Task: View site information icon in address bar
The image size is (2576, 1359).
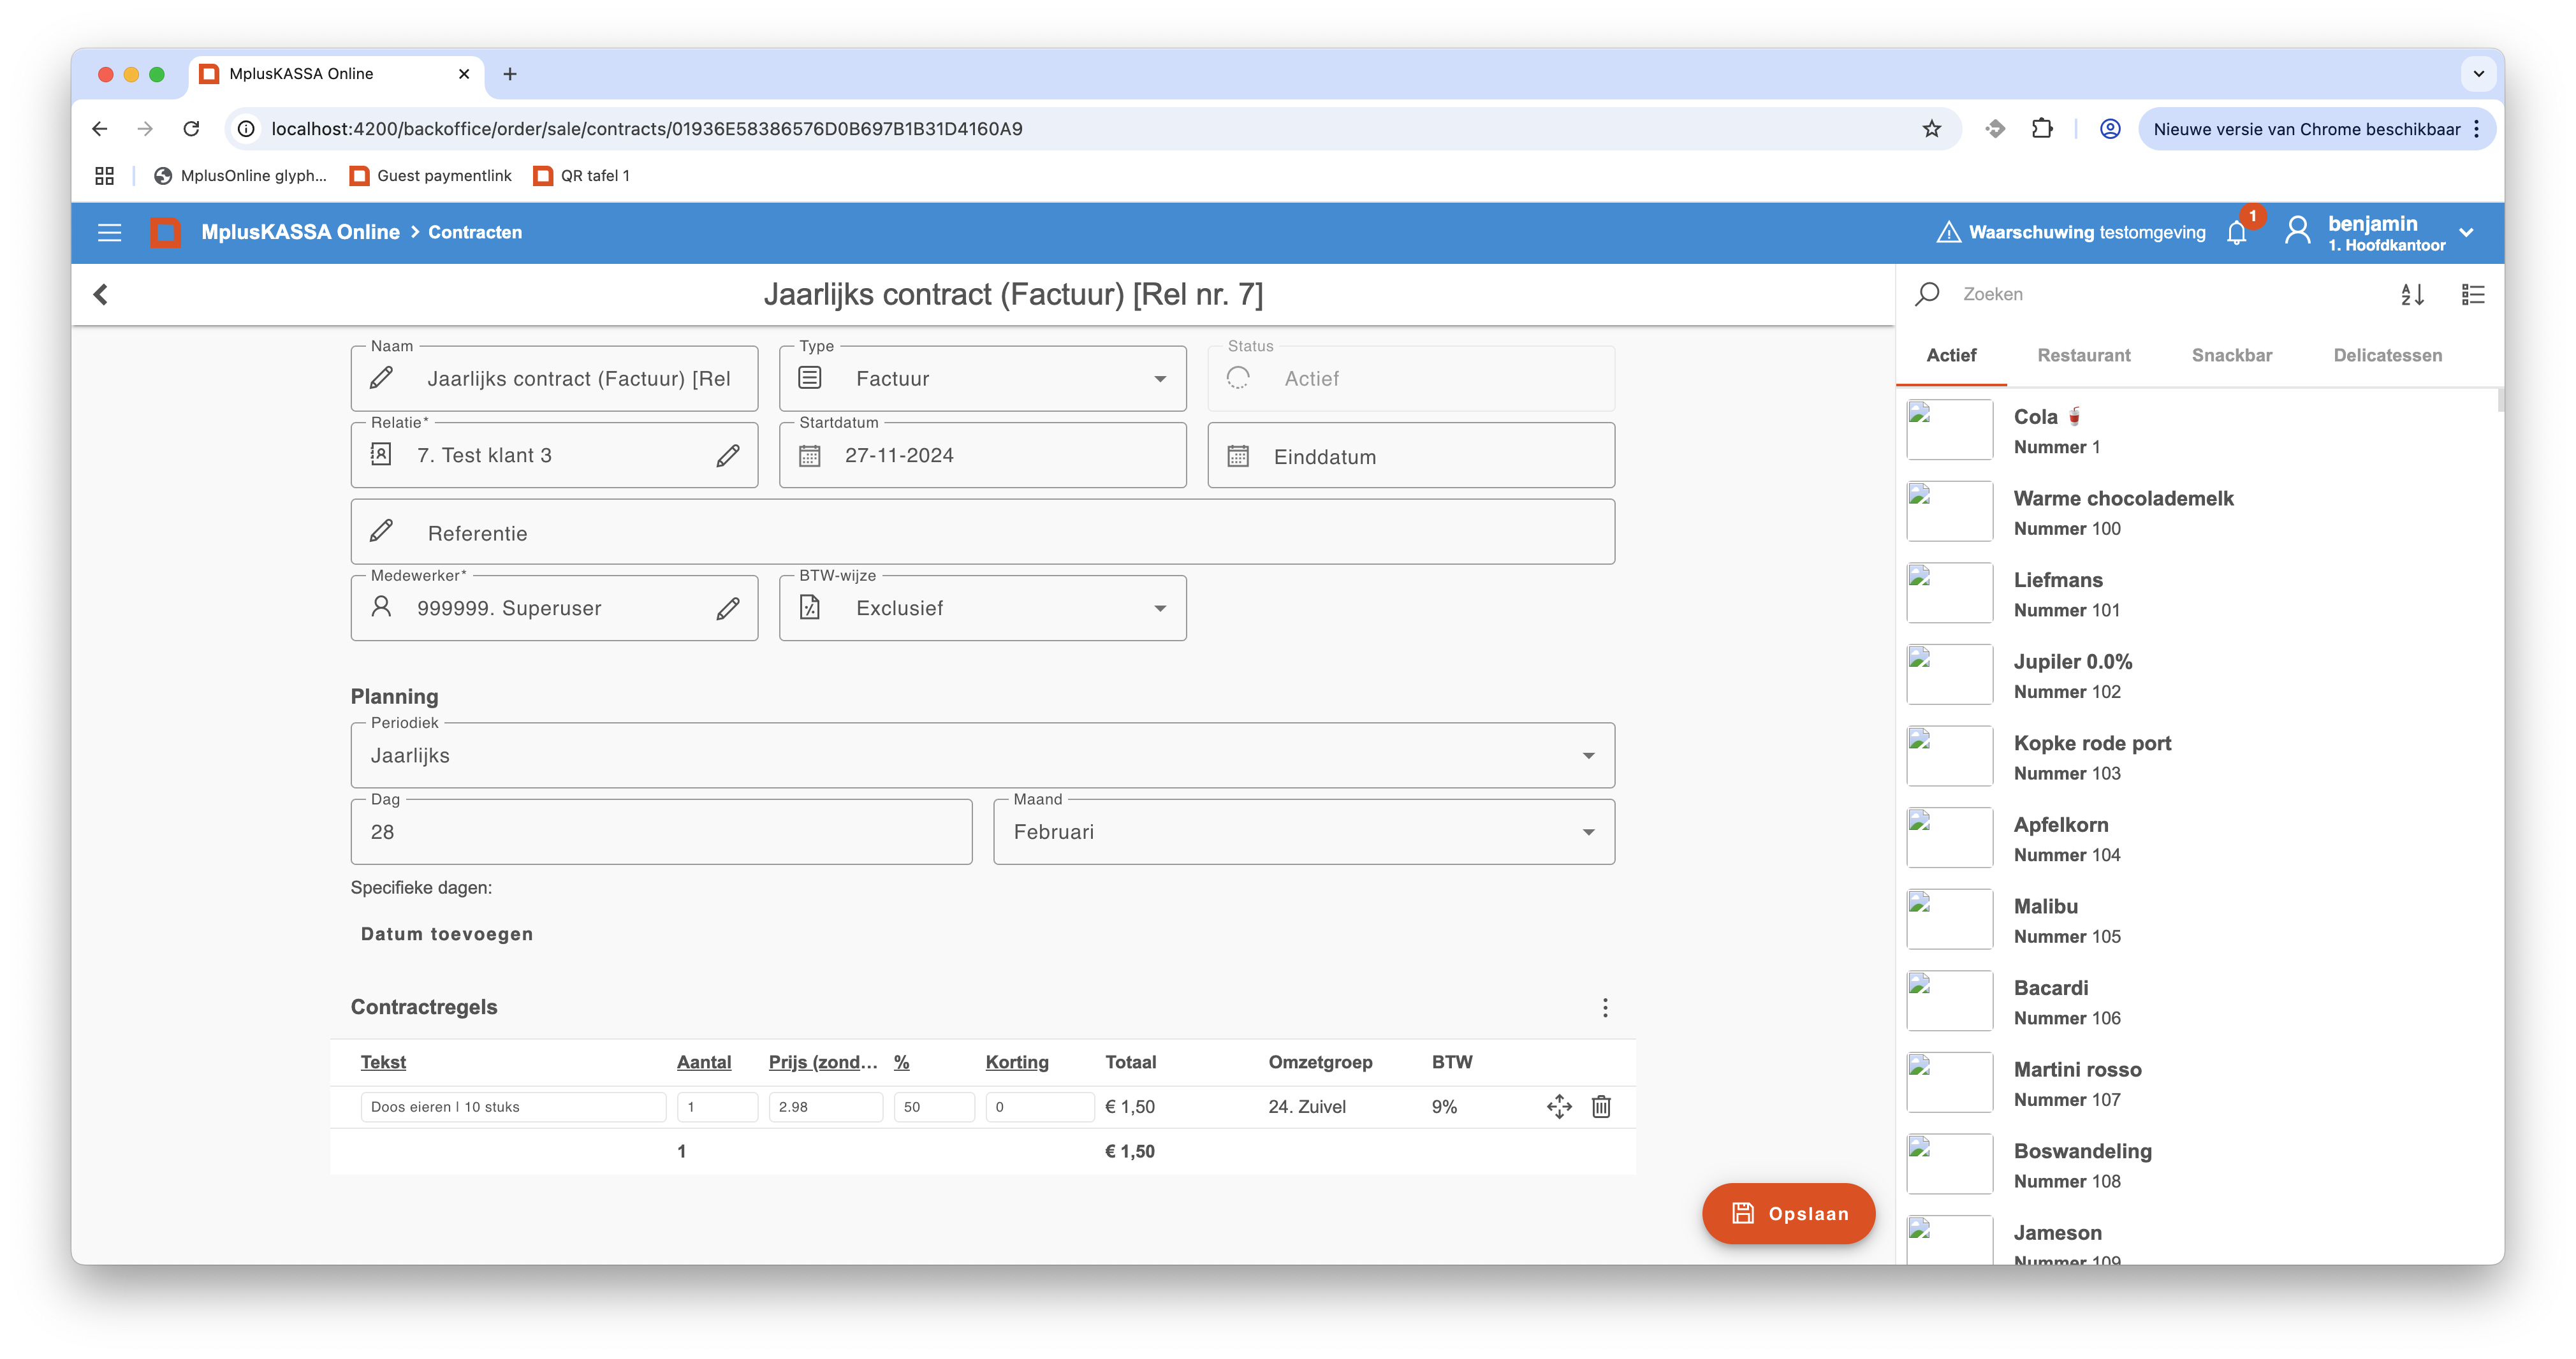Action: coord(246,129)
